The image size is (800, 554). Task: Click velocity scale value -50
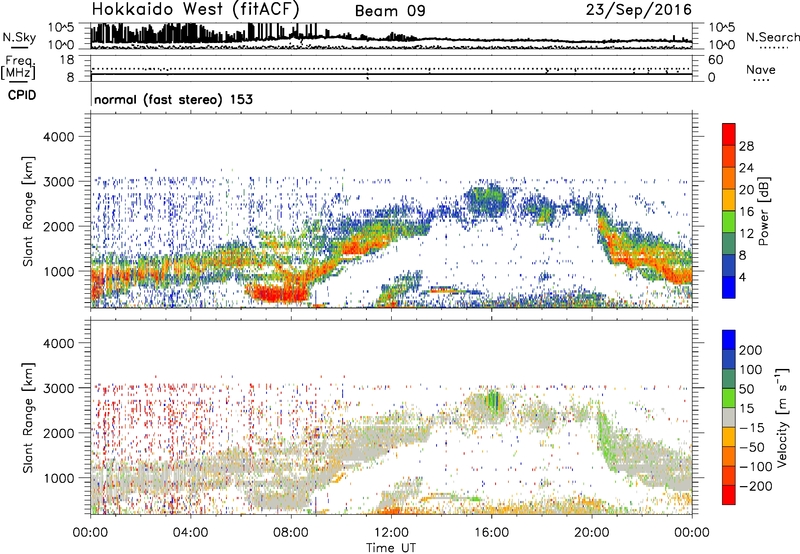pos(752,447)
